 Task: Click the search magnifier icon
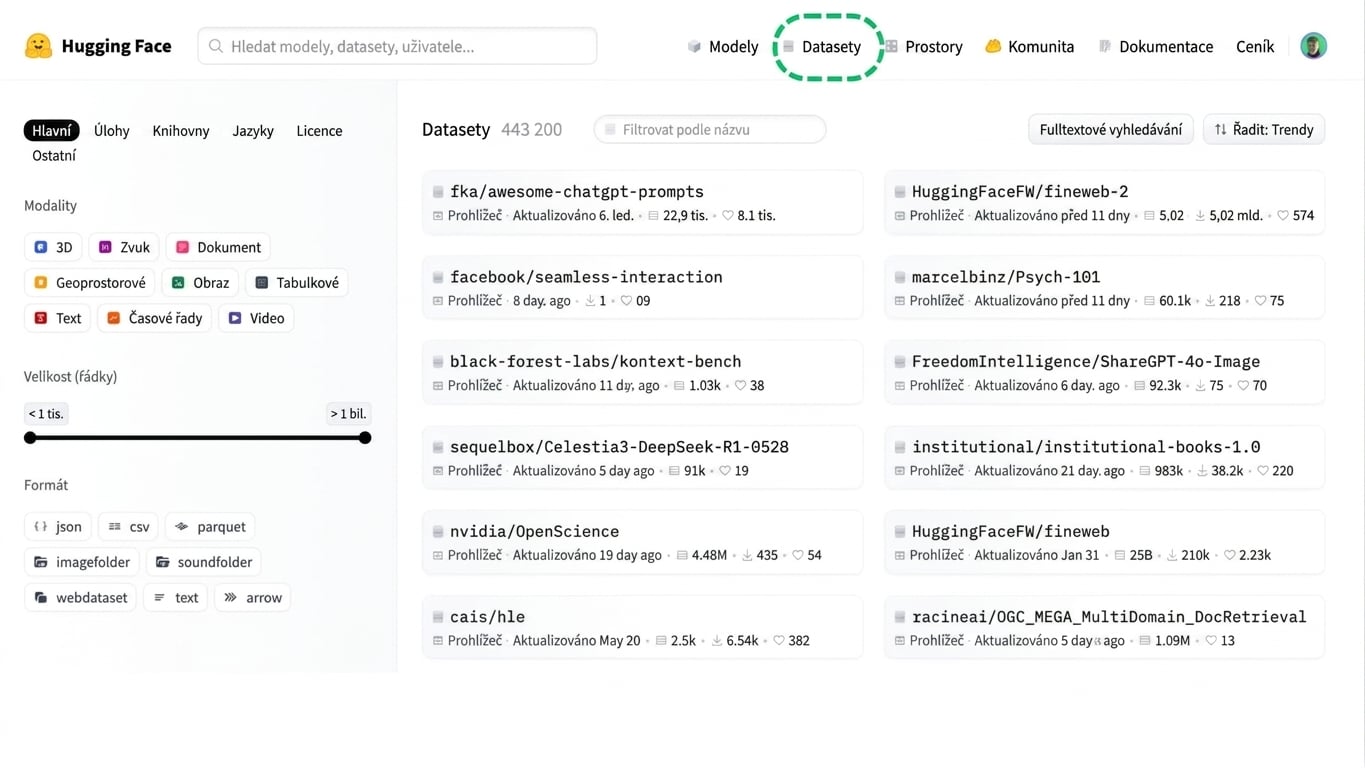point(216,46)
